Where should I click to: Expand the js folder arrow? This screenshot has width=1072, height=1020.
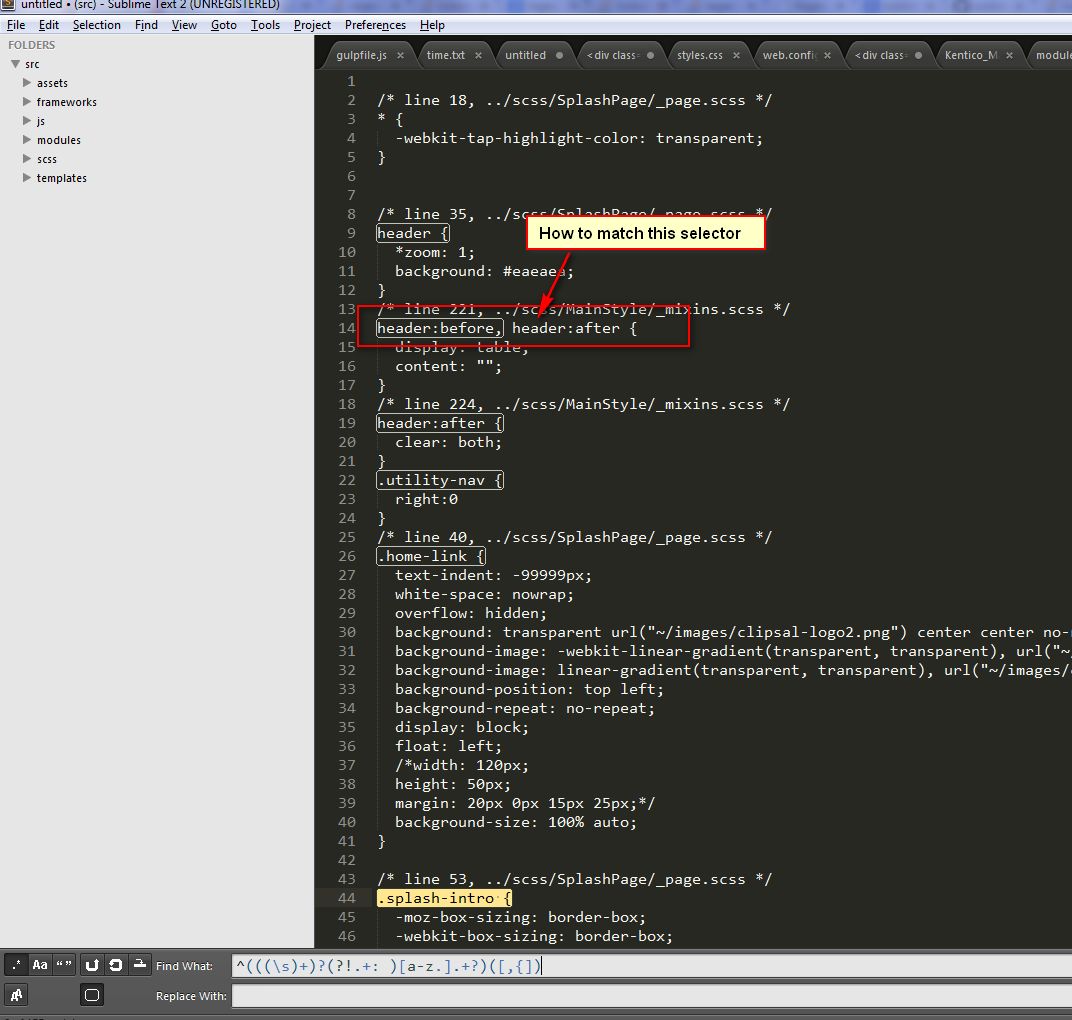coord(27,121)
